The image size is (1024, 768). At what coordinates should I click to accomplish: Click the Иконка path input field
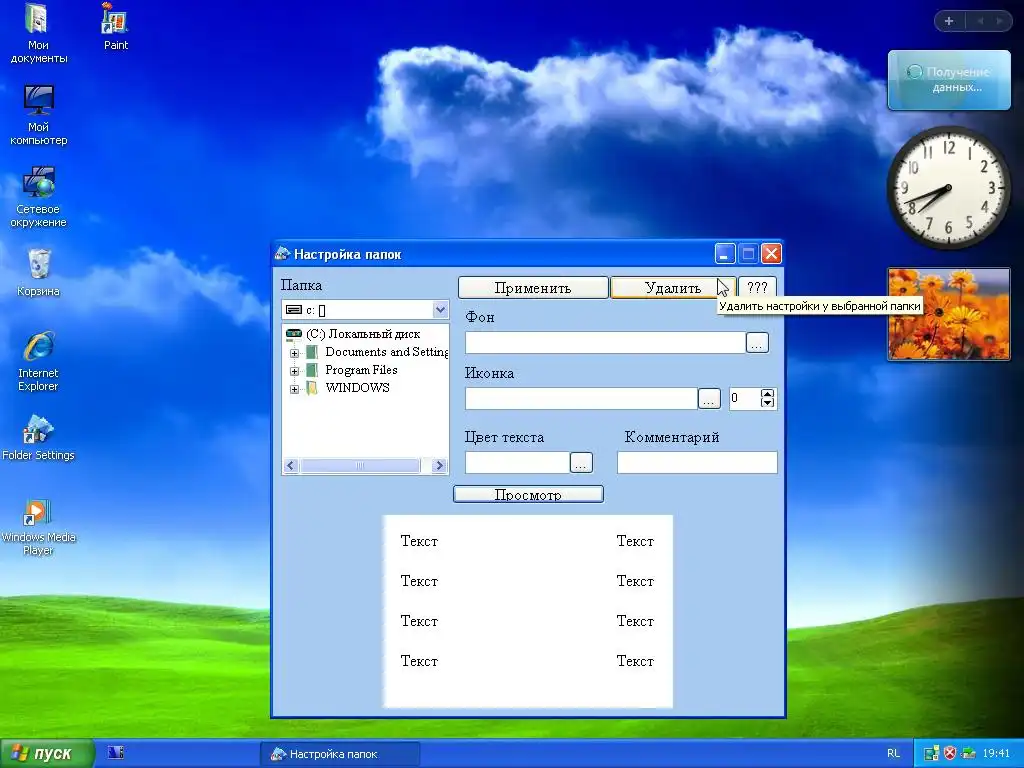coord(581,398)
